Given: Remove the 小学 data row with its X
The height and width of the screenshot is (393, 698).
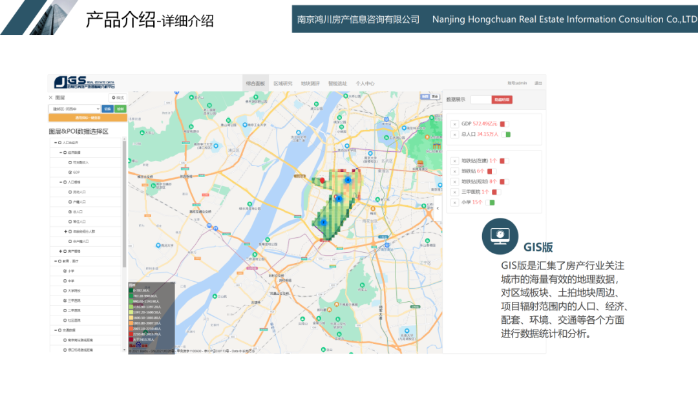Looking at the screenshot, I should [455, 203].
